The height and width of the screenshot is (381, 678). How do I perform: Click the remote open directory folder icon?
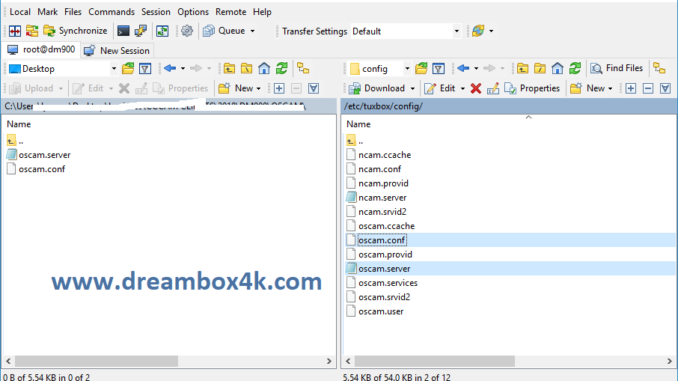pos(421,68)
